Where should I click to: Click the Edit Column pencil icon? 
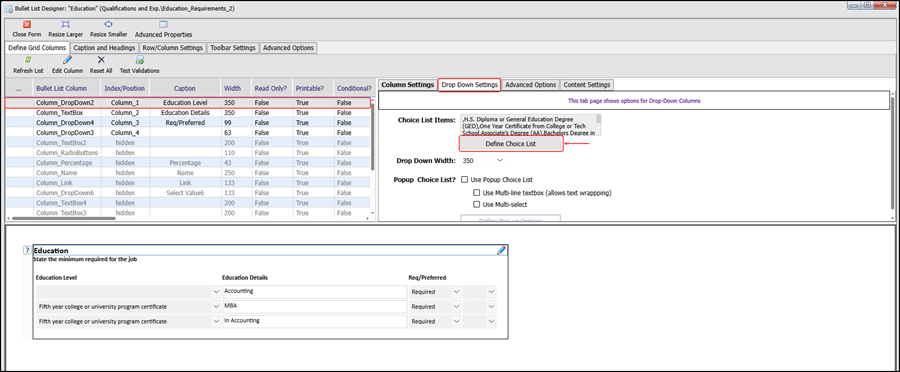[x=67, y=60]
